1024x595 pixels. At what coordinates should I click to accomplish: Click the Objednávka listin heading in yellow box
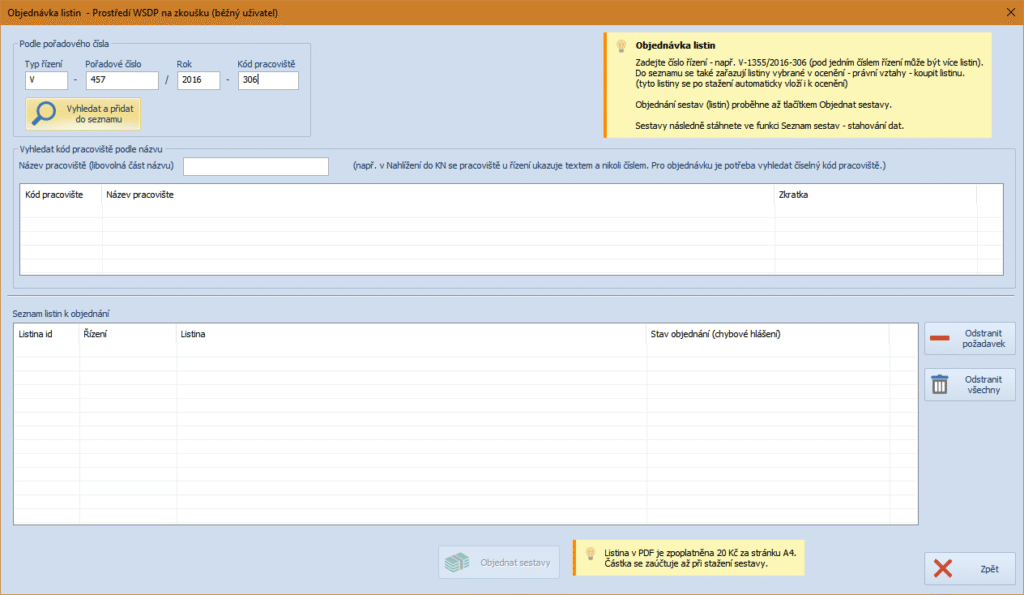pos(675,46)
